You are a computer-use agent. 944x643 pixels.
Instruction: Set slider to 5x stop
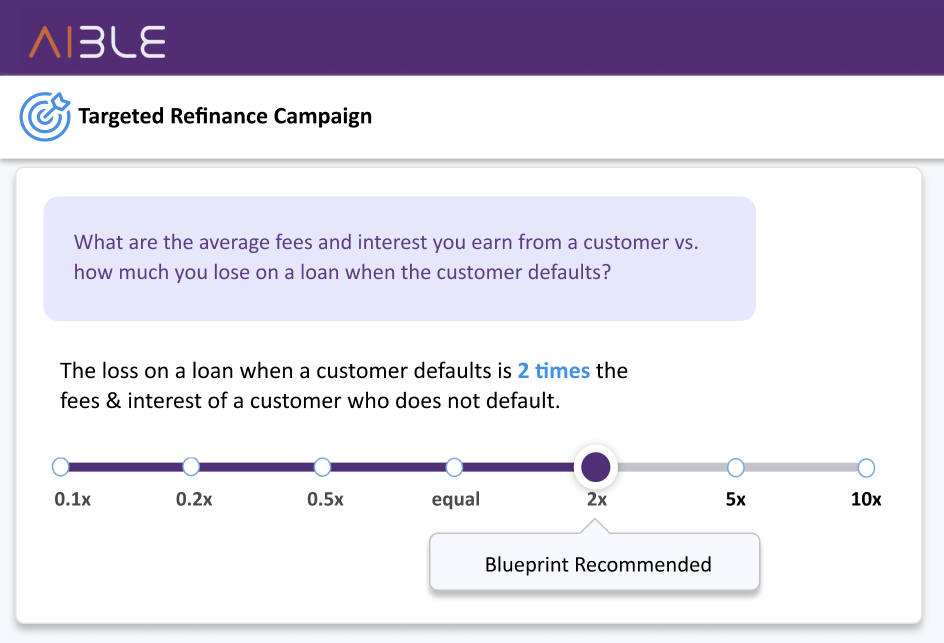(x=735, y=467)
